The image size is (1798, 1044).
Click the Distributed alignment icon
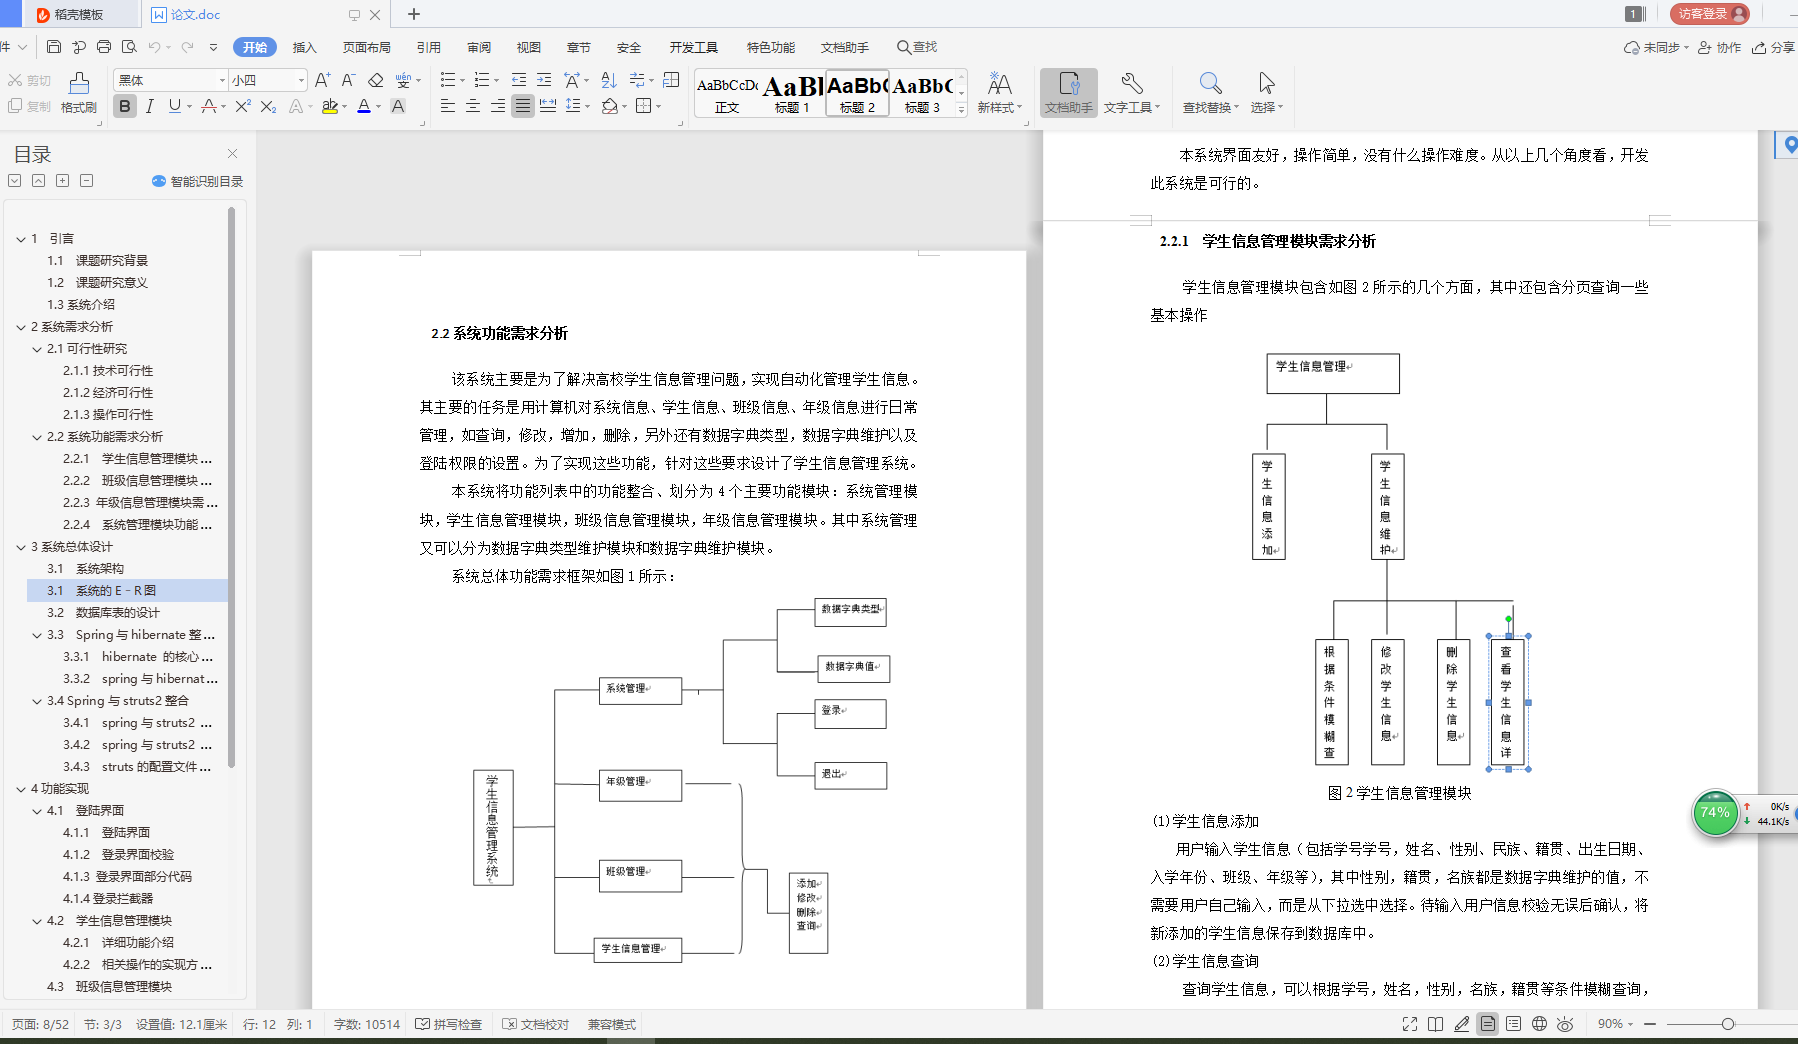(548, 106)
